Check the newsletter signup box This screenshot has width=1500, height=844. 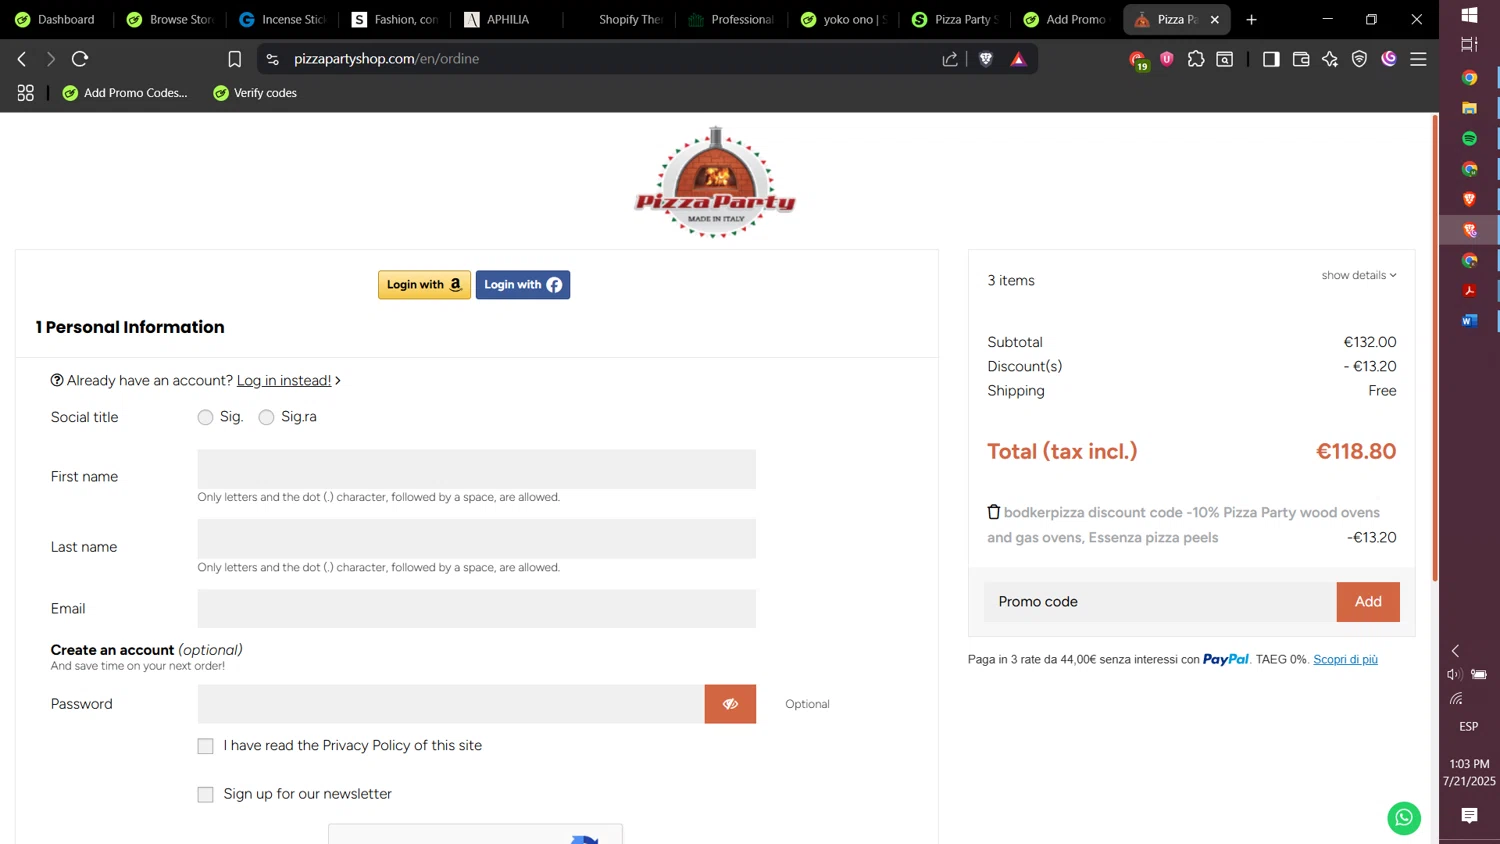click(x=205, y=794)
